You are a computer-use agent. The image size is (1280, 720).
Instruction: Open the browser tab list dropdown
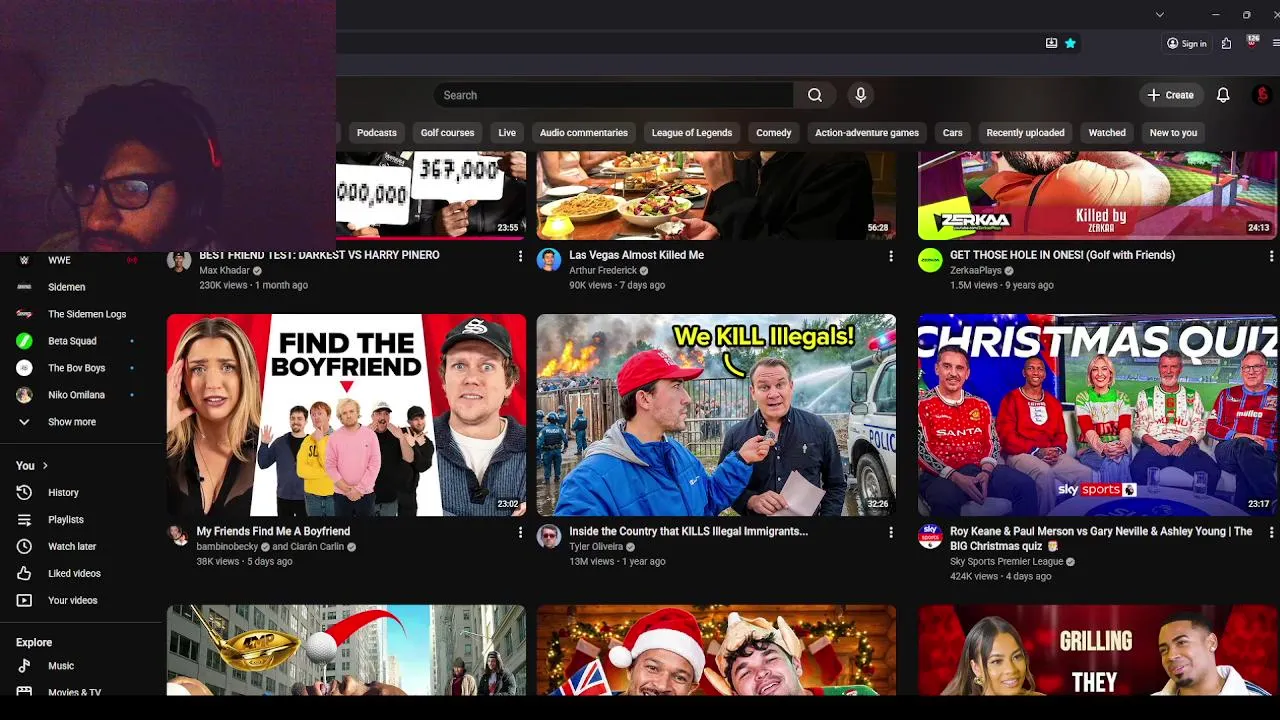point(1159,14)
